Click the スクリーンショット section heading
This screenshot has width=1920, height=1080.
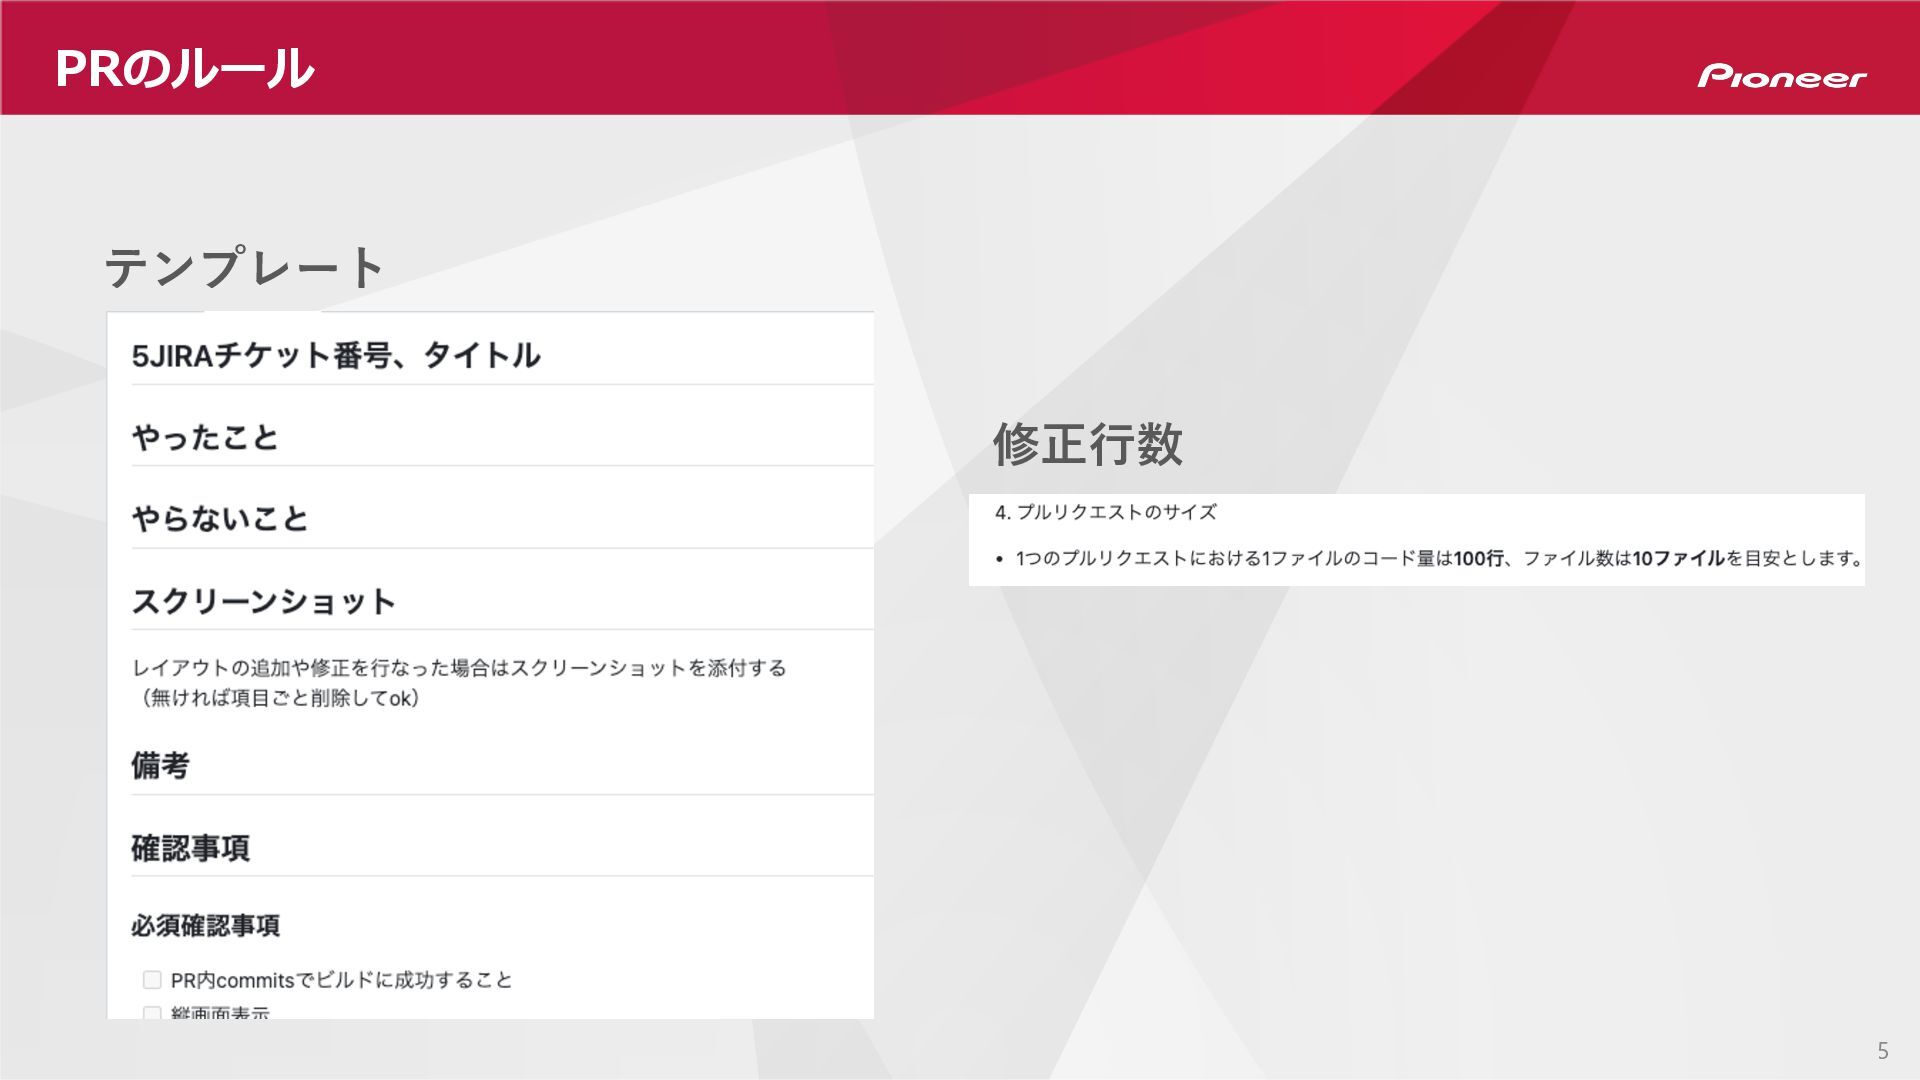coord(264,601)
